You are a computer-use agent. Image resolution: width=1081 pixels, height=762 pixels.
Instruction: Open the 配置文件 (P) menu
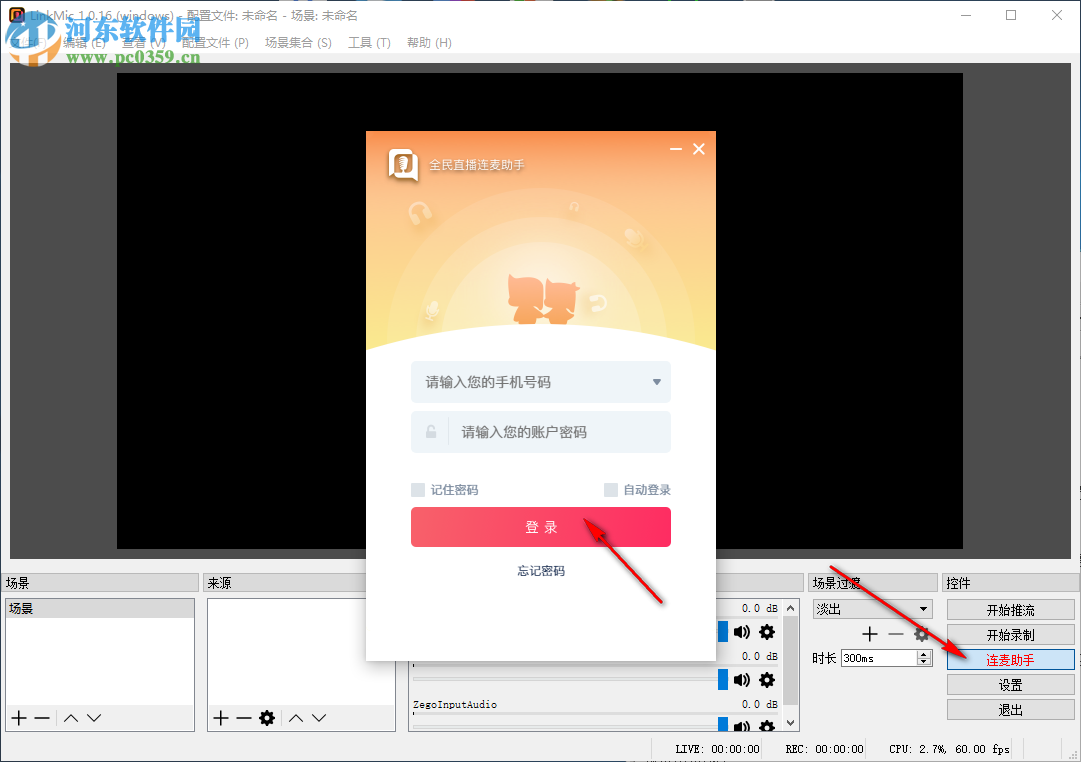tap(215, 43)
